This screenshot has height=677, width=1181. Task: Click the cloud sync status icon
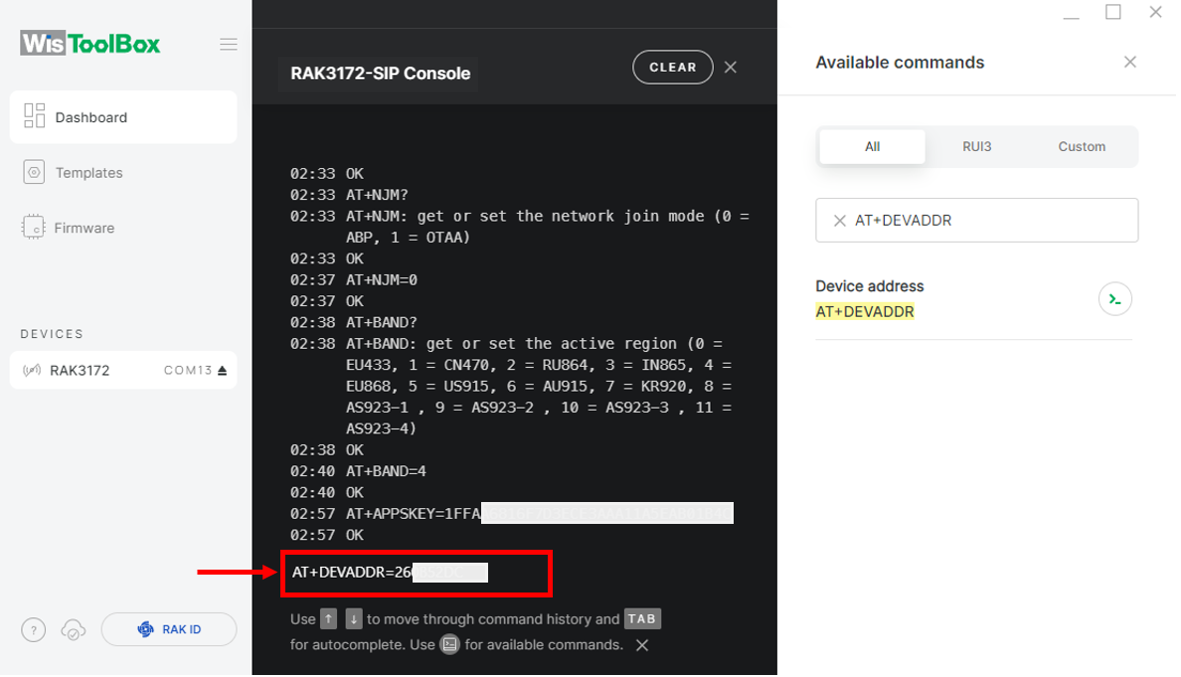pos(73,630)
